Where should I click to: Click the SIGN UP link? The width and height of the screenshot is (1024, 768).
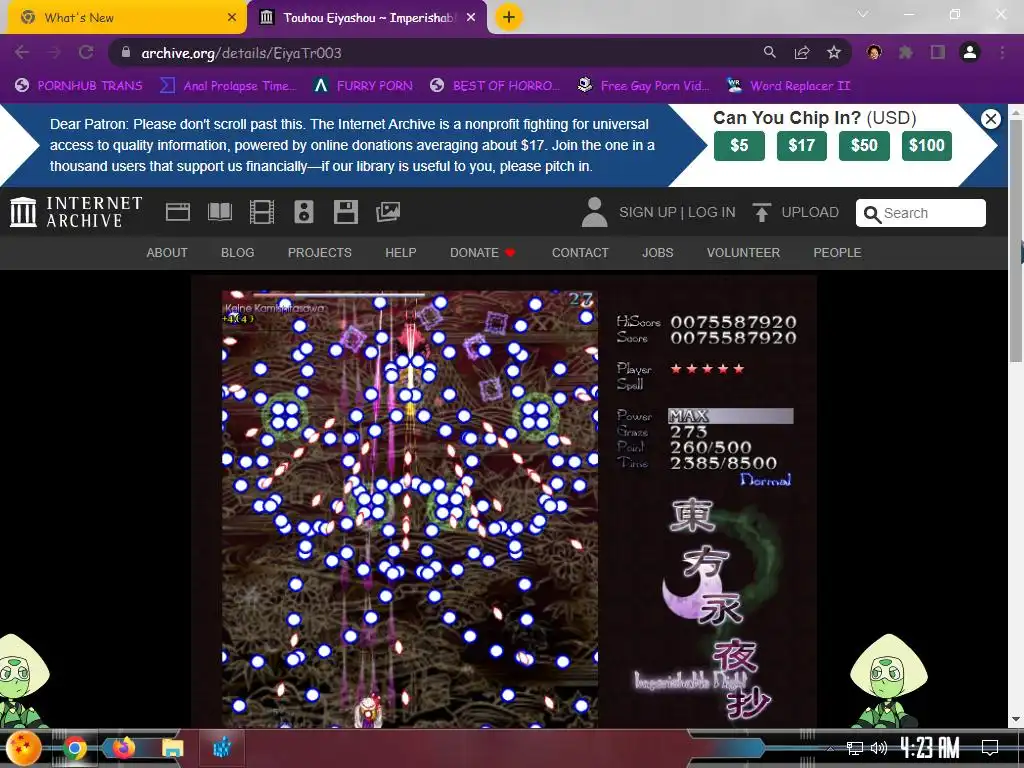click(x=647, y=212)
